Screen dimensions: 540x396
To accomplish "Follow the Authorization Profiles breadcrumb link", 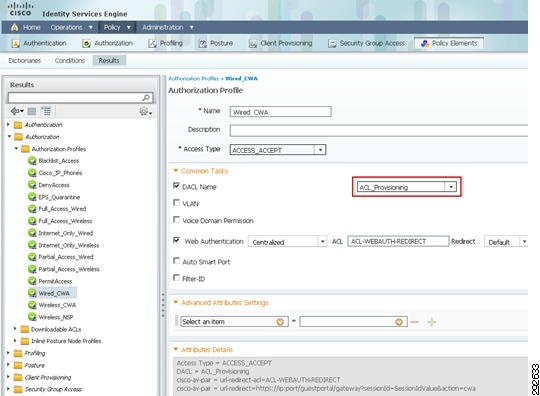I will tap(193, 79).
